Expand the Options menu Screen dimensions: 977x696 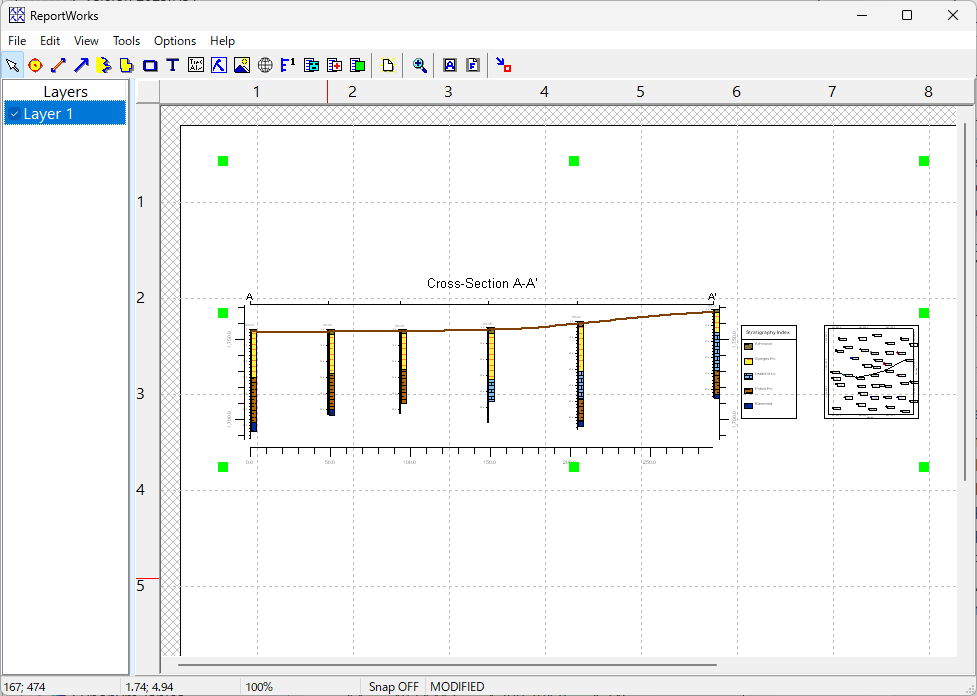pyautogui.click(x=175, y=41)
